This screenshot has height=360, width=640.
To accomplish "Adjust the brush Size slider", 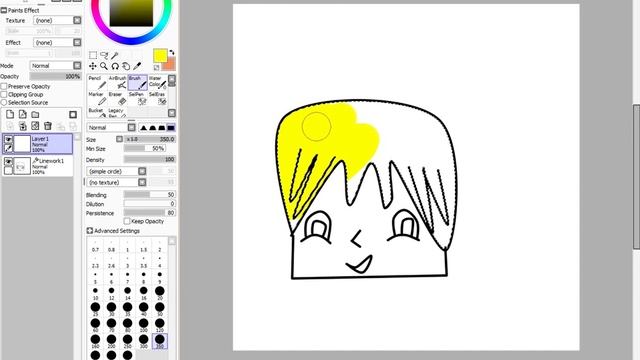I will coord(150,139).
